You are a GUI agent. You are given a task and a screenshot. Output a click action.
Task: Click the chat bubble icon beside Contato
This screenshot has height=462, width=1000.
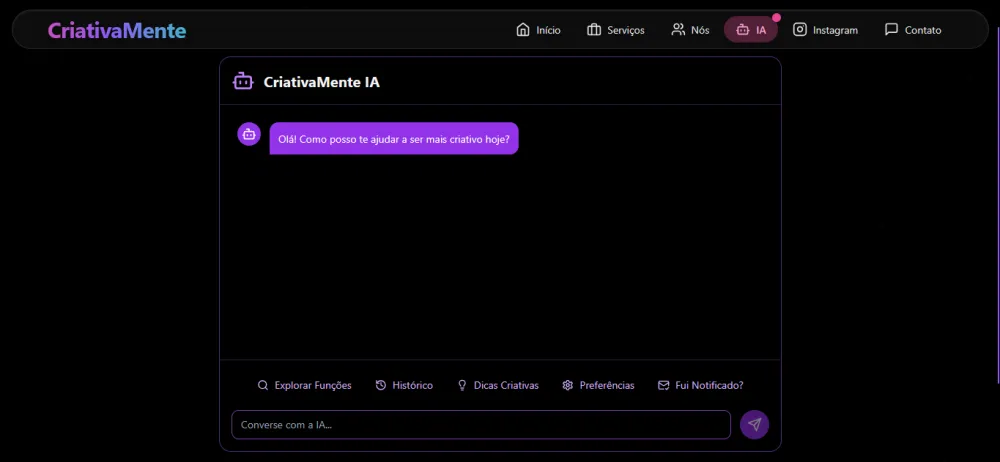point(892,29)
